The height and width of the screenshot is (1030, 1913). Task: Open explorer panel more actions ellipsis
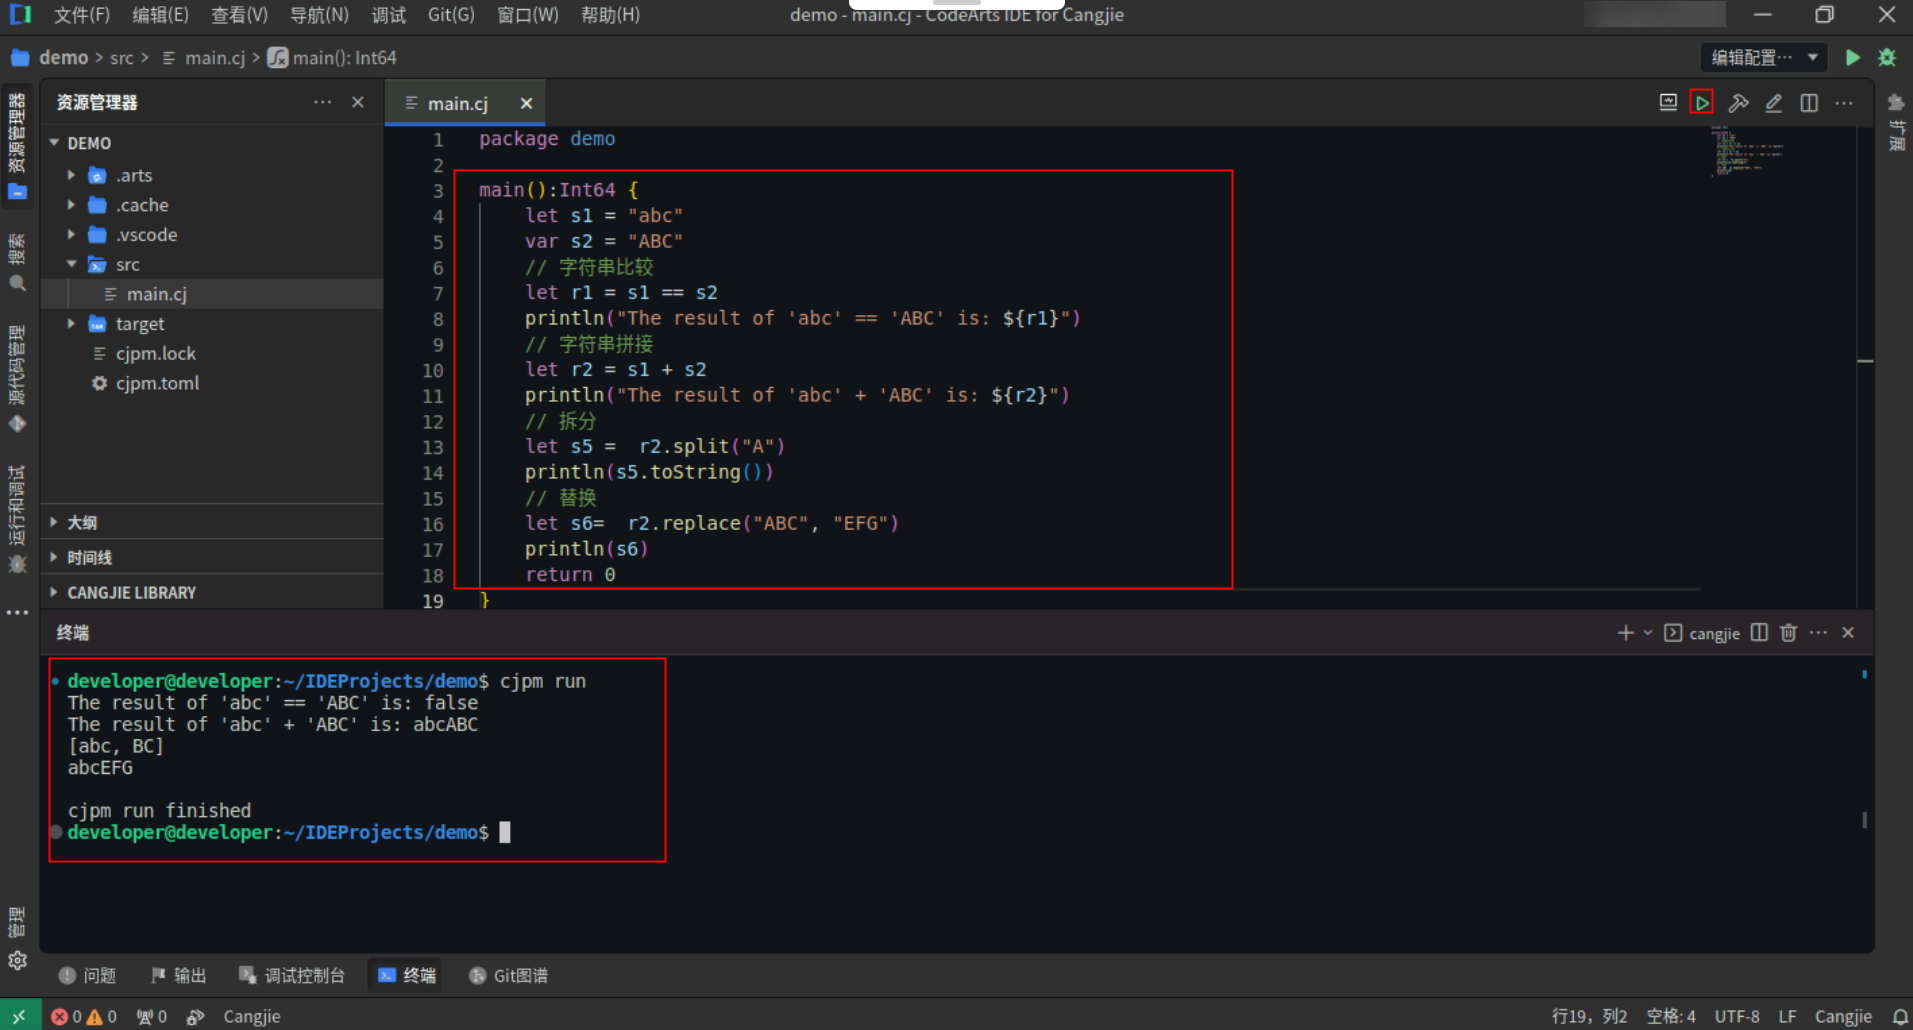[x=322, y=102]
